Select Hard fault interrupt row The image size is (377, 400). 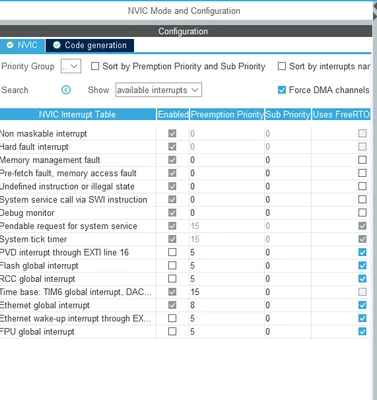coord(185,147)
